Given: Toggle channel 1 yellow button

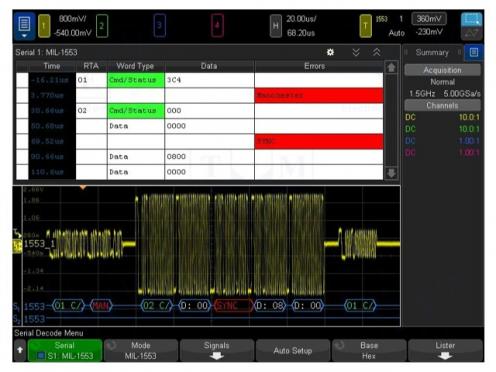Looking at the screenshot, I should click(44, 26).
